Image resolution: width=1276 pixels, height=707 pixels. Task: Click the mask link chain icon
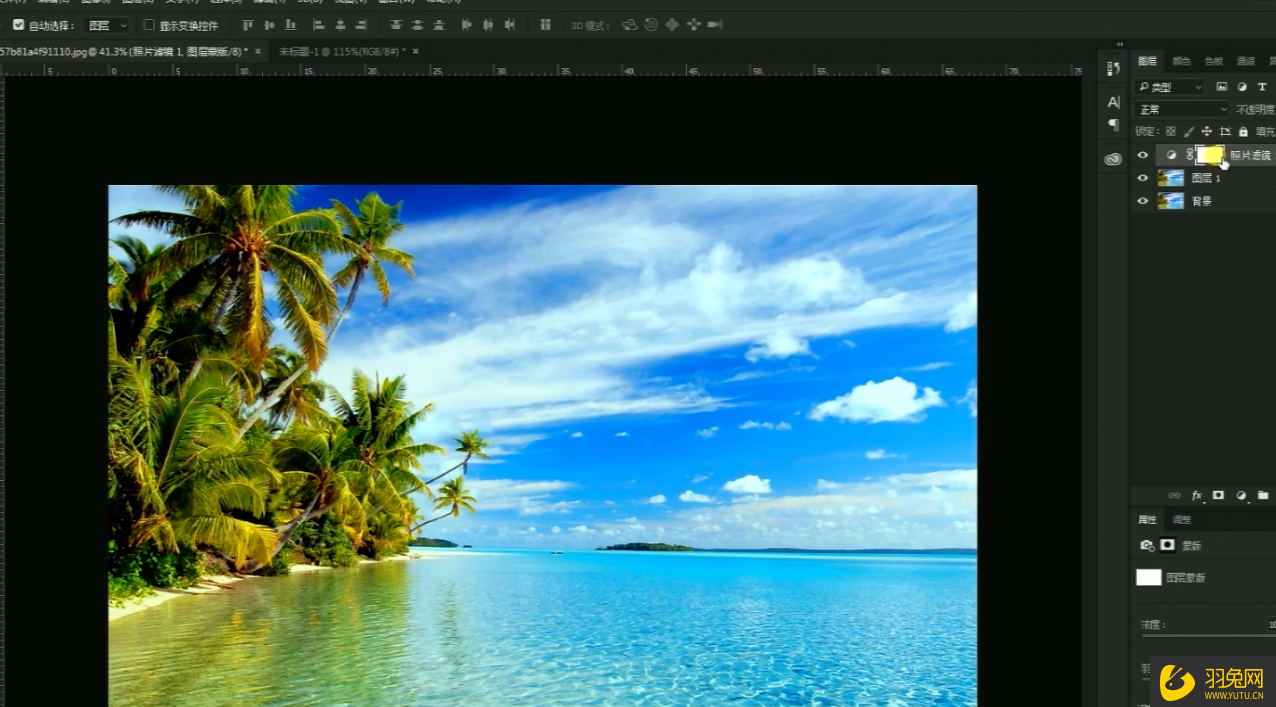click(x=1189, y=155)
